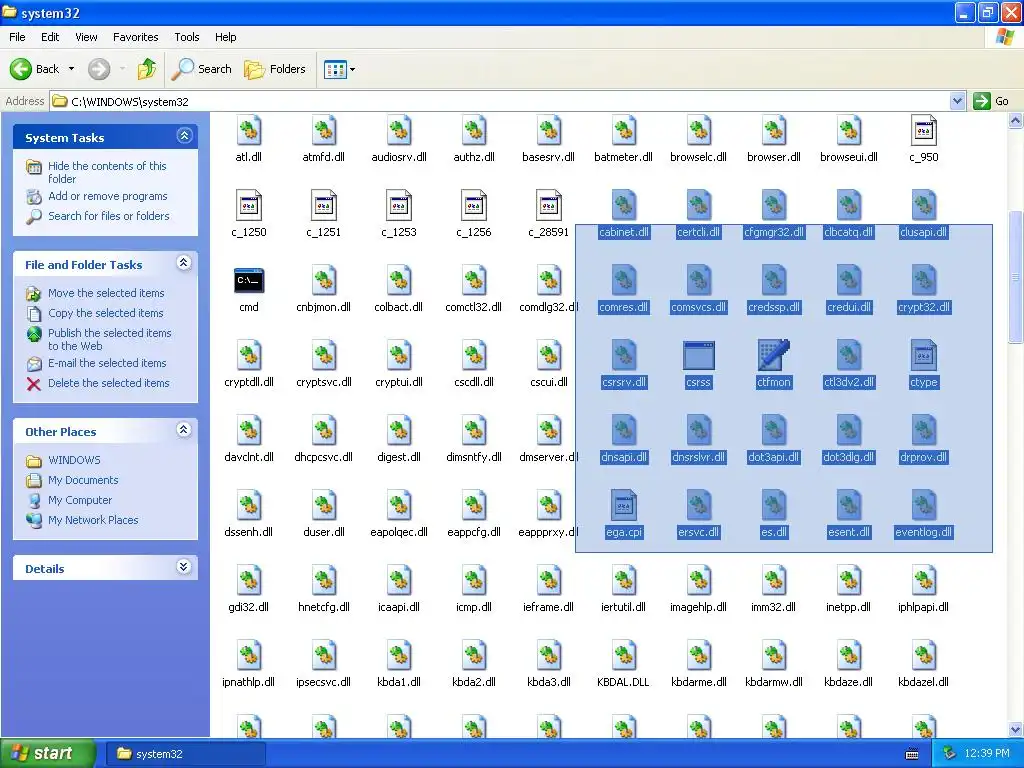Collapse the File and Folder Tasks panel
This screenshot has height=768, width=1024.
pyautogui.click(x=184, y=263)
